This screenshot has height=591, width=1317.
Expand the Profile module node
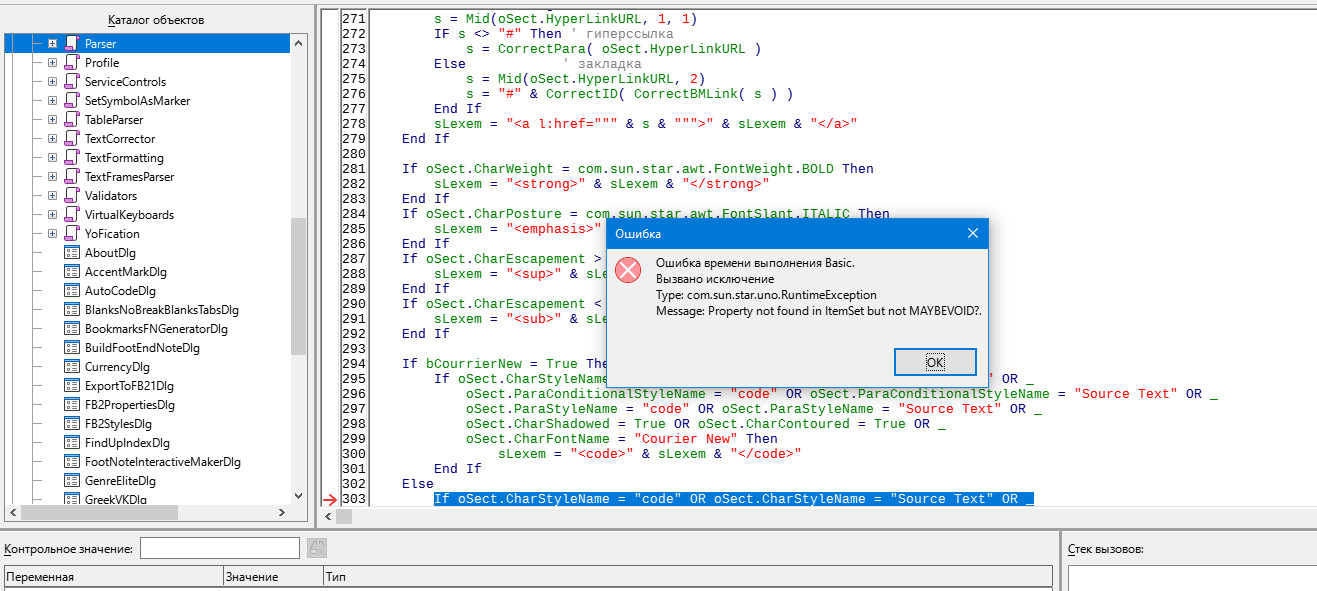(x=52, y=63)
